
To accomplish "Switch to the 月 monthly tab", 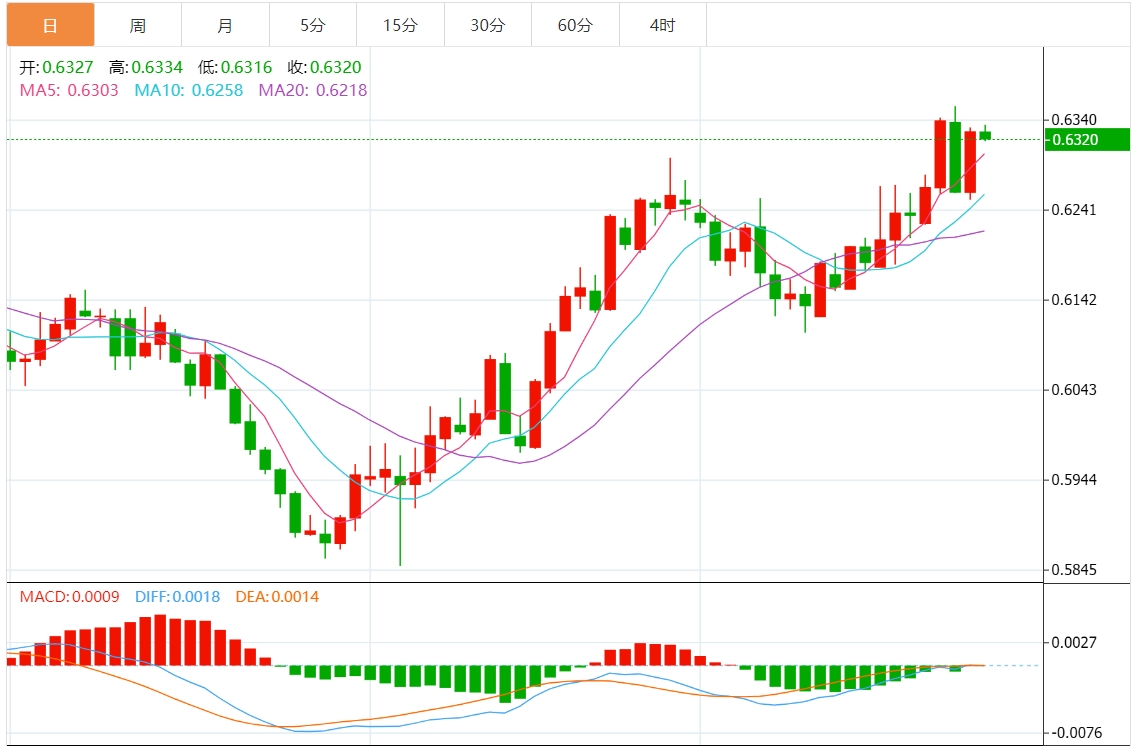I will pos(225,25).
